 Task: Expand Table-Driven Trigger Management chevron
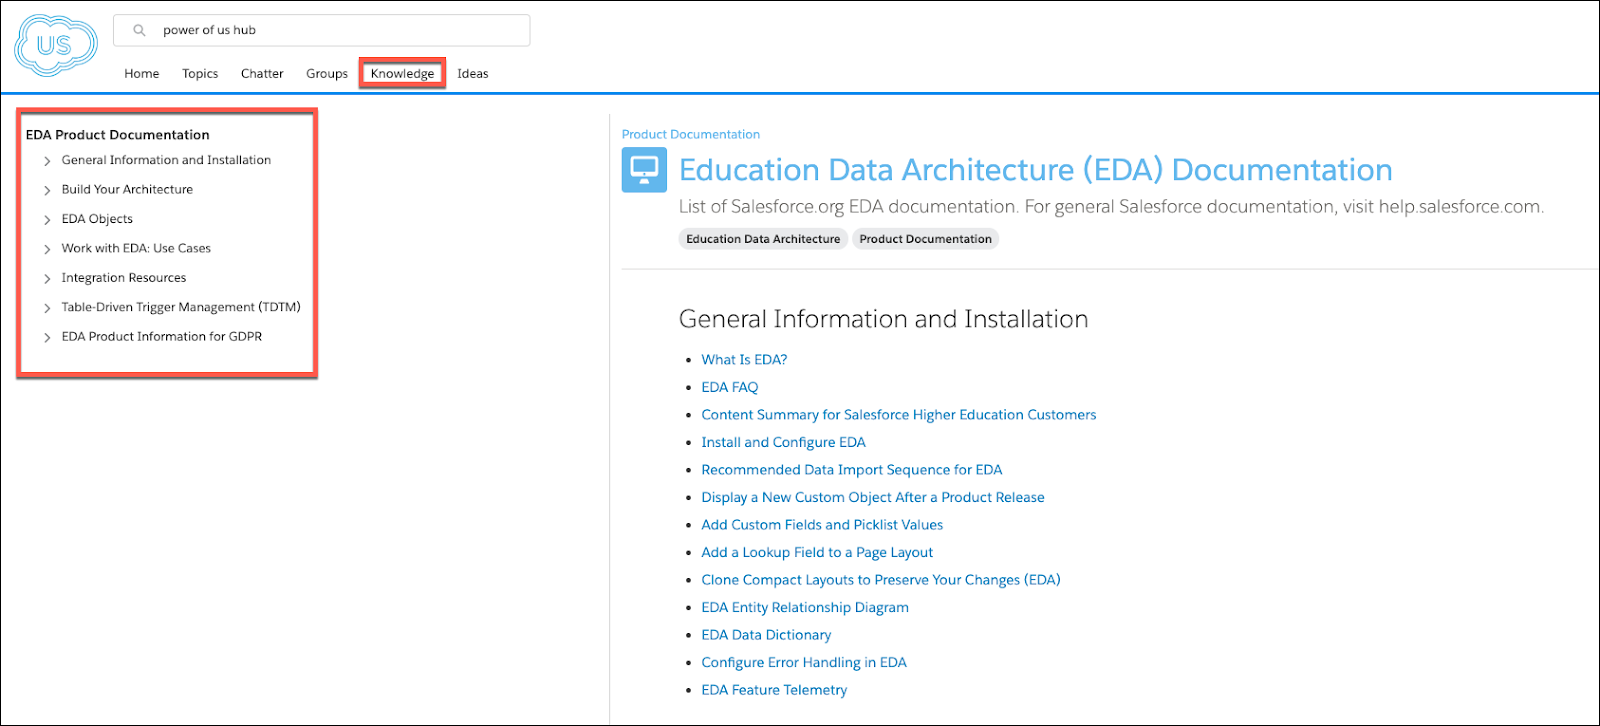(x=47, y=308)
